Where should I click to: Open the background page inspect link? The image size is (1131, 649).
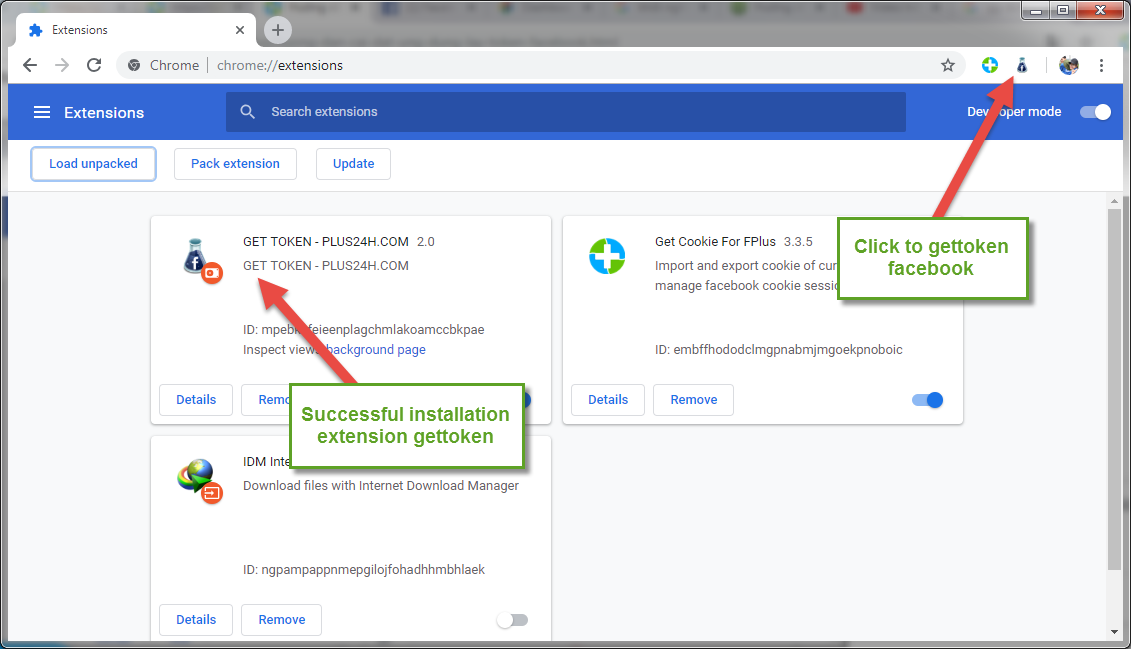pyautogui.click(x=377, y=350)
